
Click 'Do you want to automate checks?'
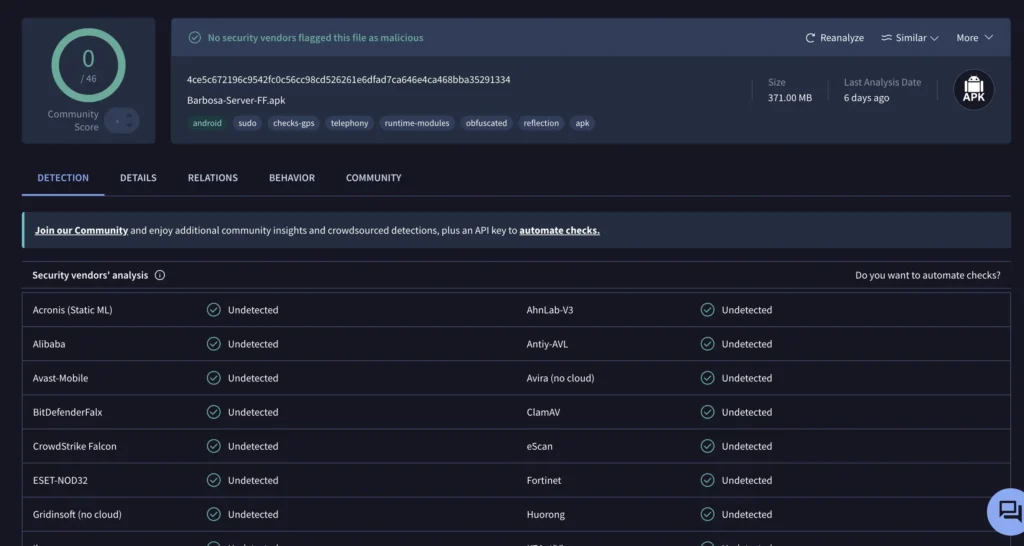(x=927, y=276)
